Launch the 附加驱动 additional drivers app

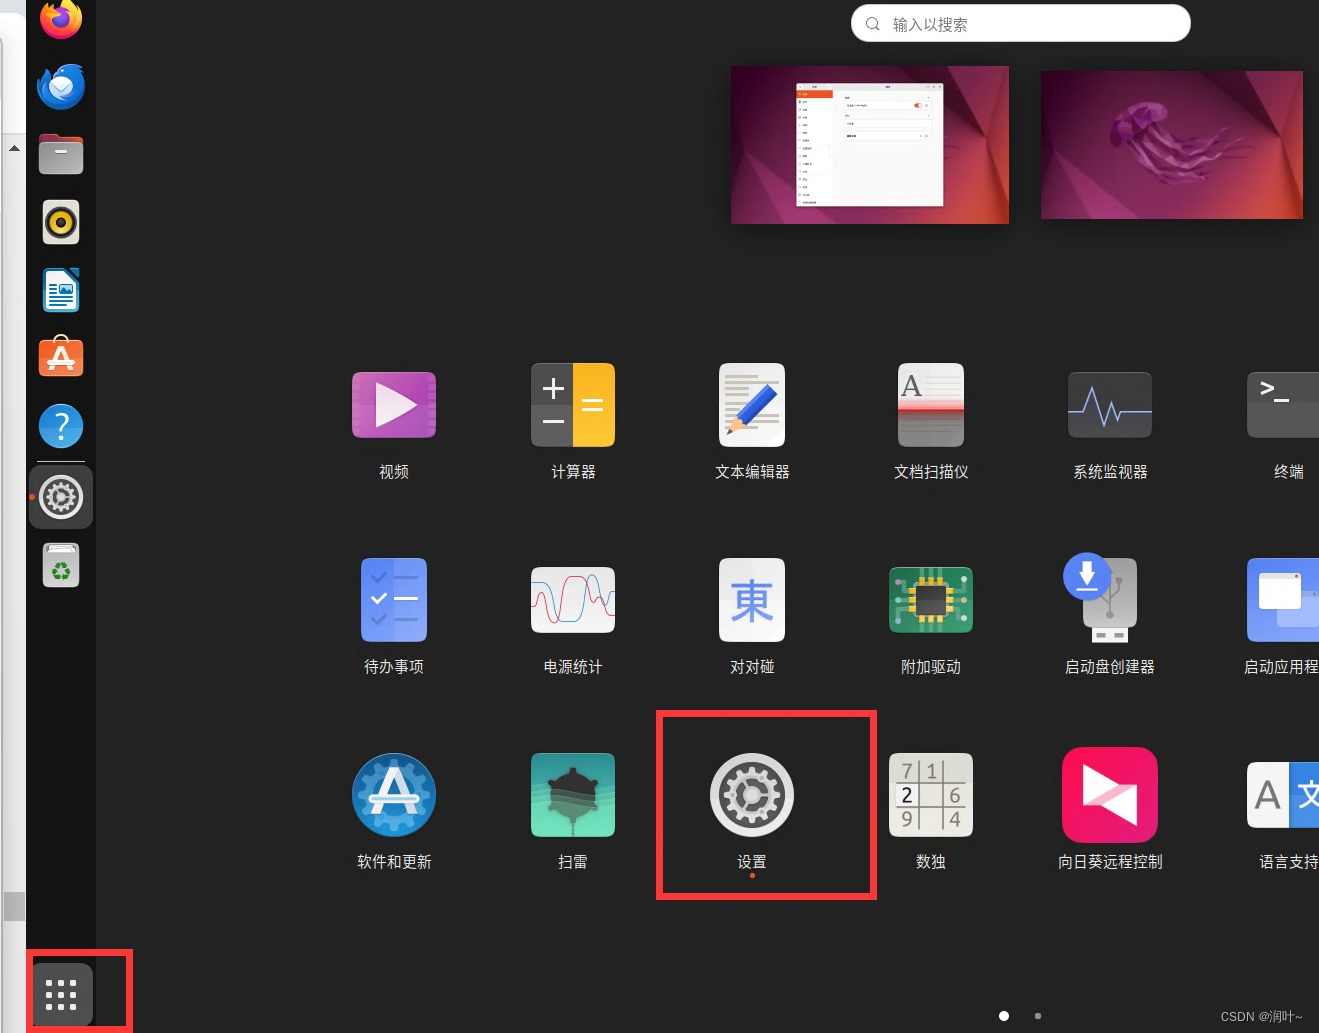931,600
